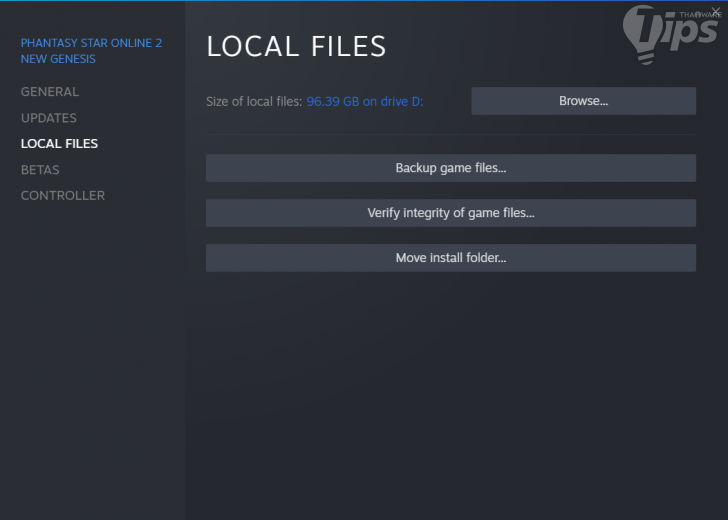Open the General settings tab
Image resolution: width=728 pixels, height=520 pixels.
(x=50, y=92)
